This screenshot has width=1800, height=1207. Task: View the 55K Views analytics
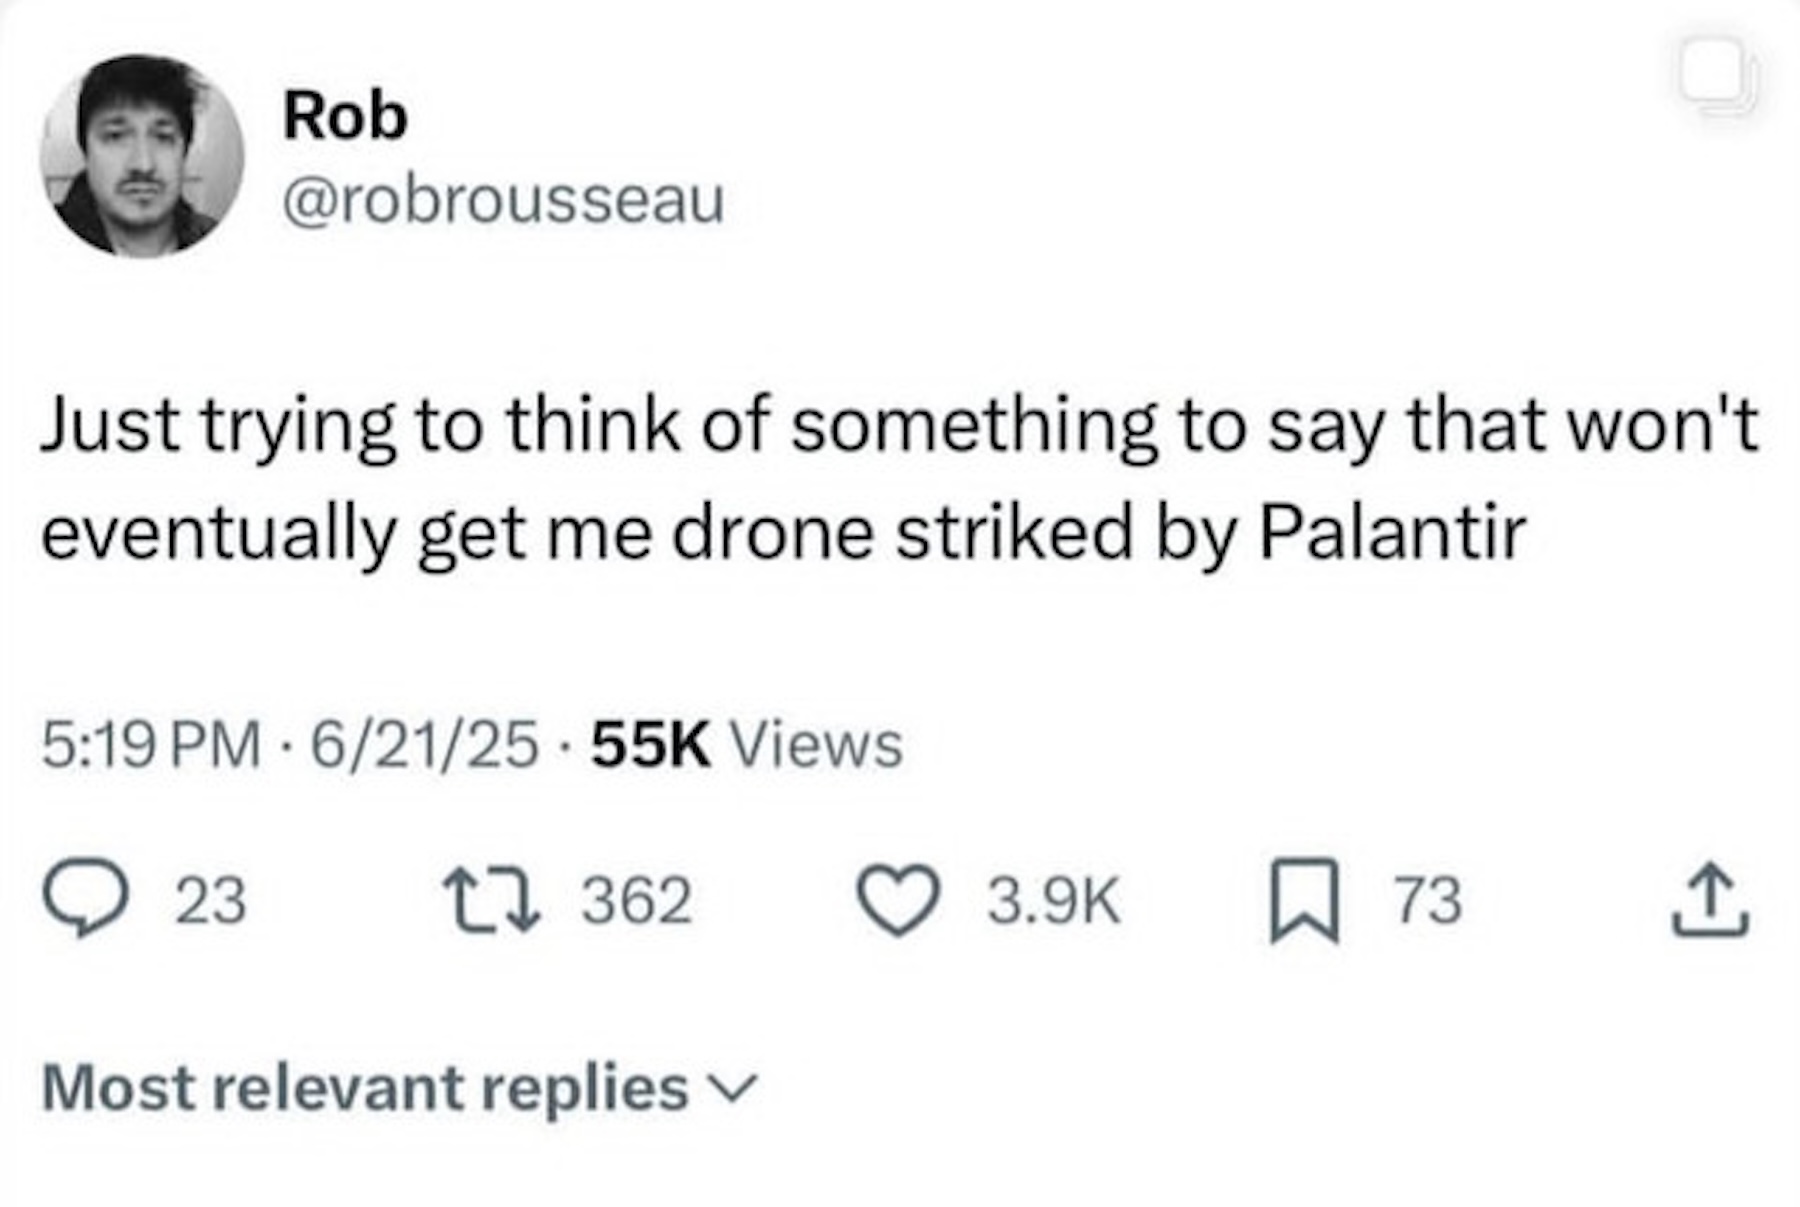pyautogui.click(x=746, y=745)
